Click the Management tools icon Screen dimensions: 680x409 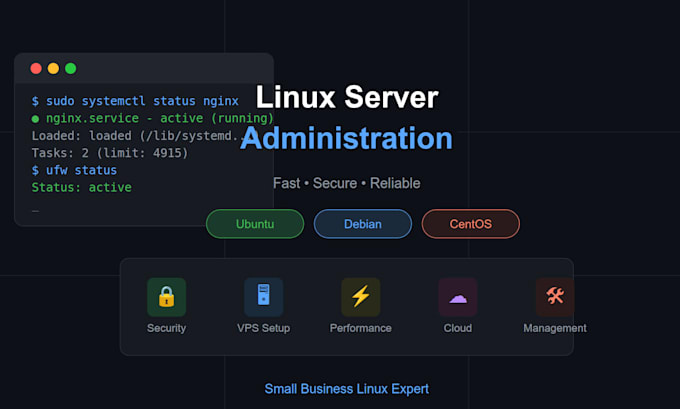tap(555, 297)
